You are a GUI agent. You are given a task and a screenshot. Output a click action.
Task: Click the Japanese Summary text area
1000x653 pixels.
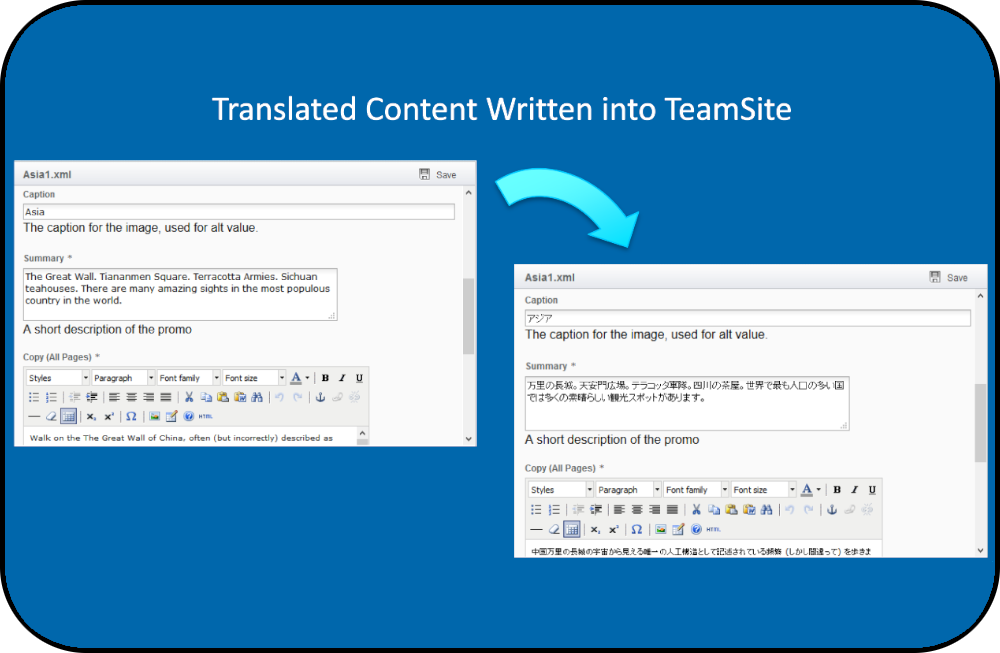pos(687,403)
